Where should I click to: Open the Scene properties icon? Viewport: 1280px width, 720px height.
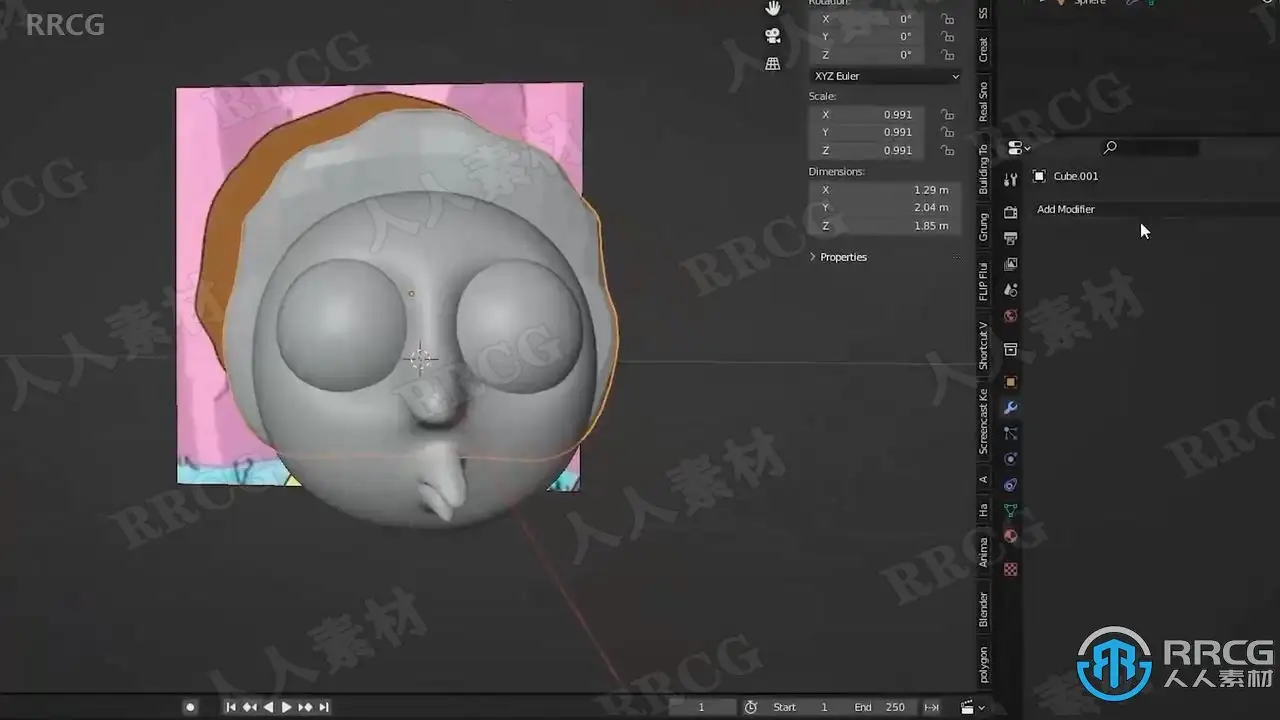1010,290
